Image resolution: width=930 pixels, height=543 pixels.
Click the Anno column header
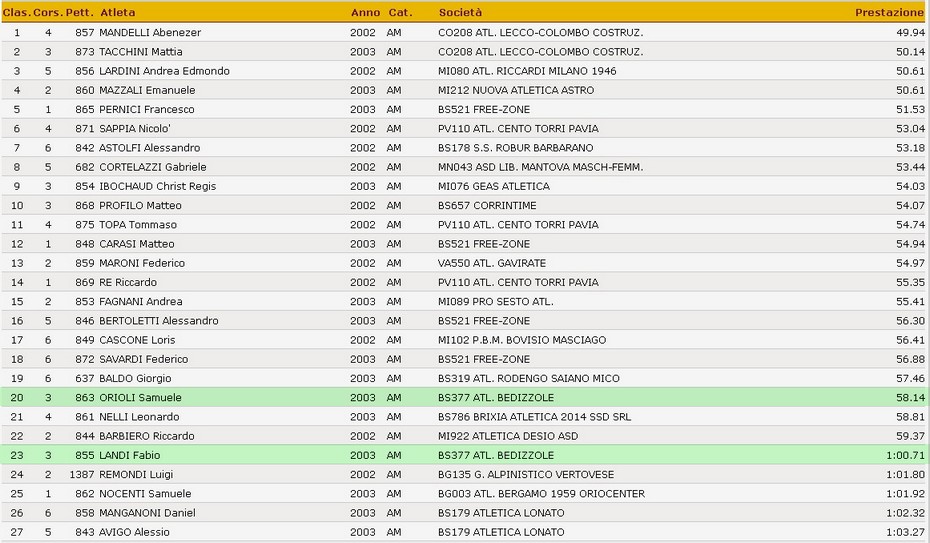pos(365,12)
